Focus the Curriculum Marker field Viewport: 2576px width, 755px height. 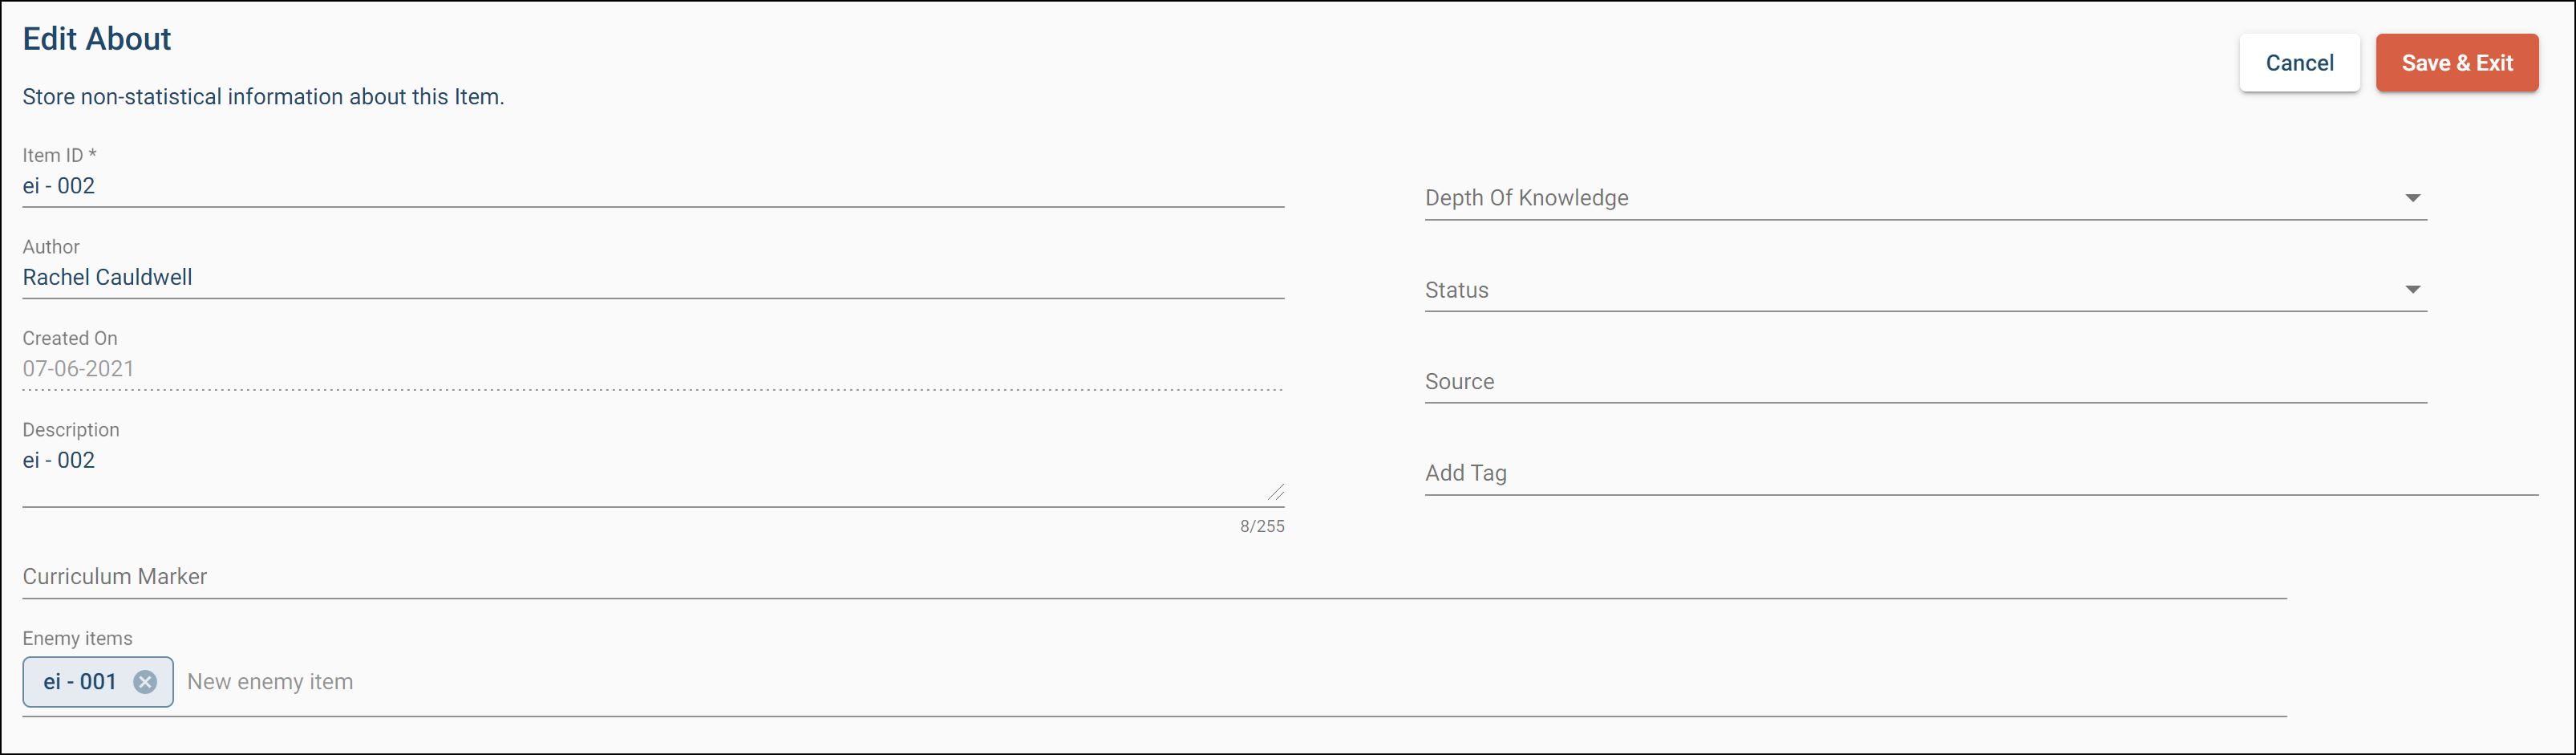(1150, 577)
